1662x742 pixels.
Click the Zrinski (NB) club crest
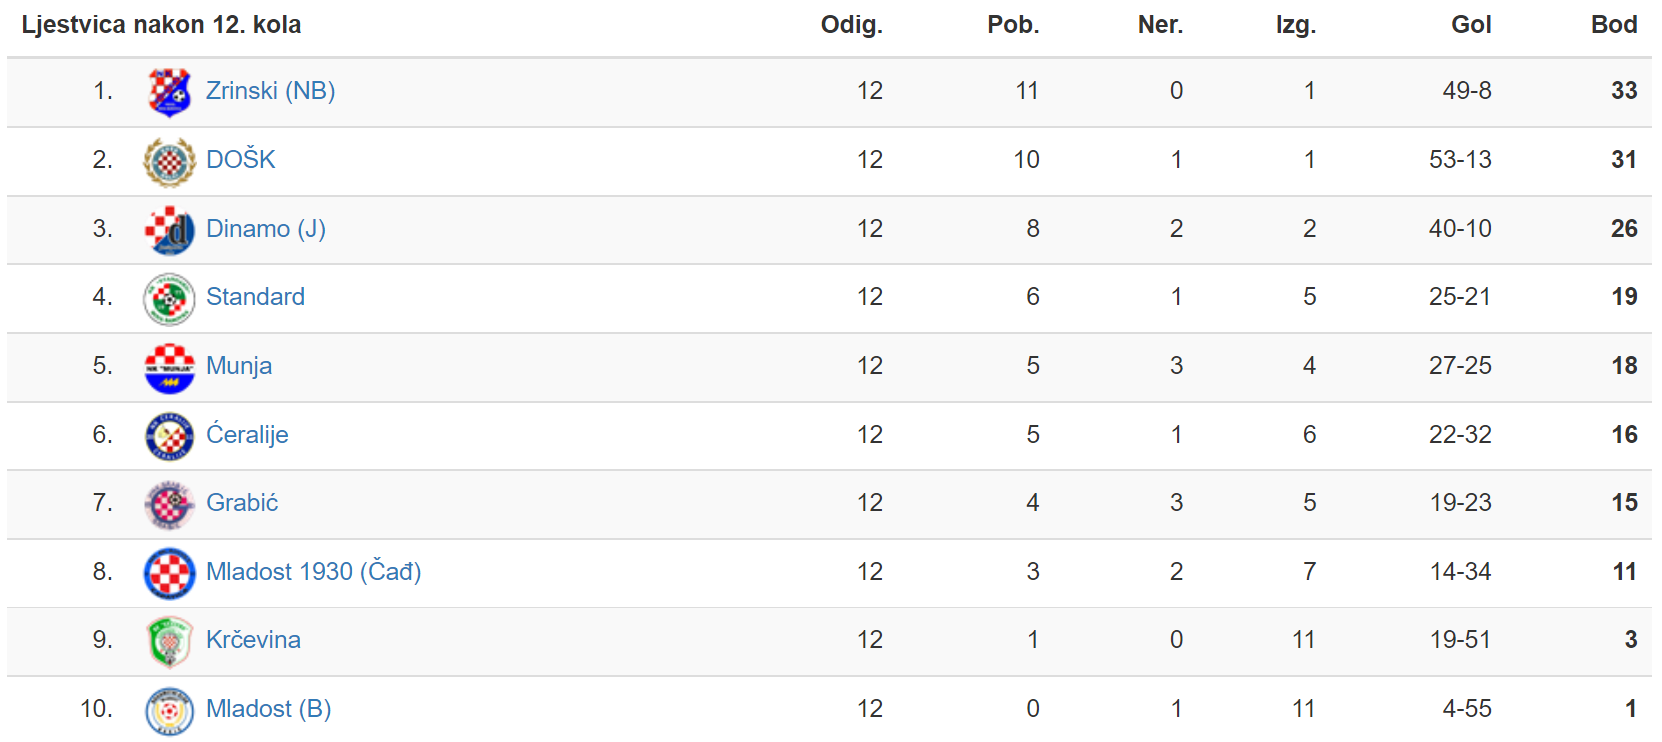[169, 92]
